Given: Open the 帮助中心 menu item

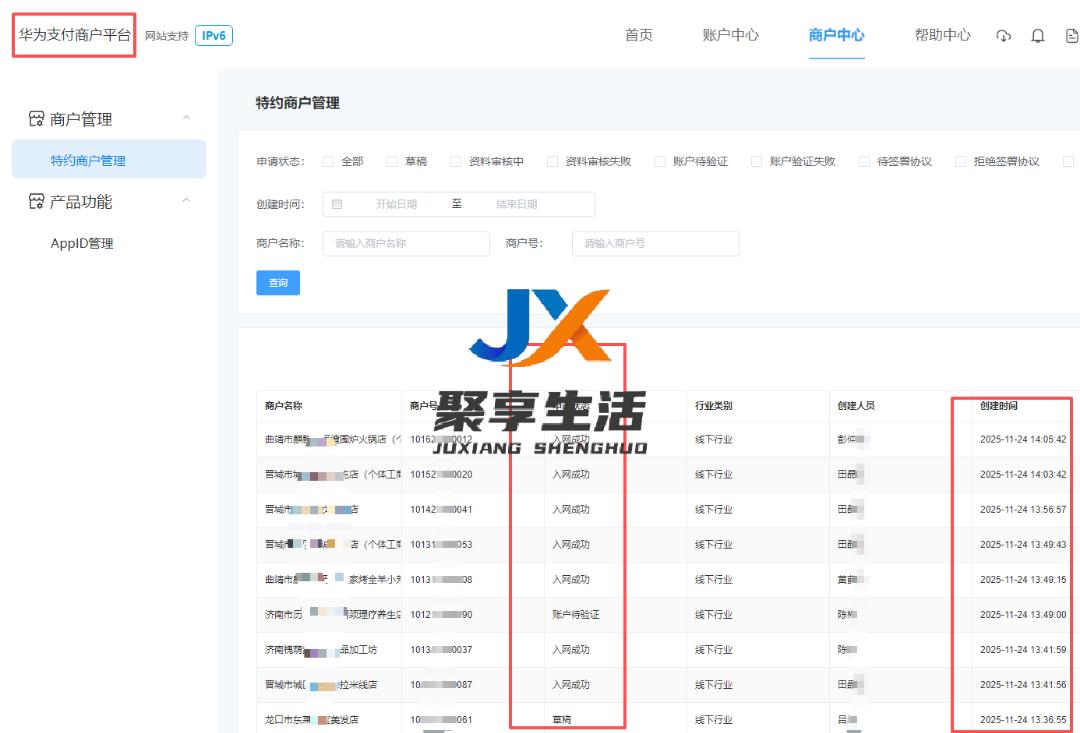Looking at the screenshot, I should 941,35.
